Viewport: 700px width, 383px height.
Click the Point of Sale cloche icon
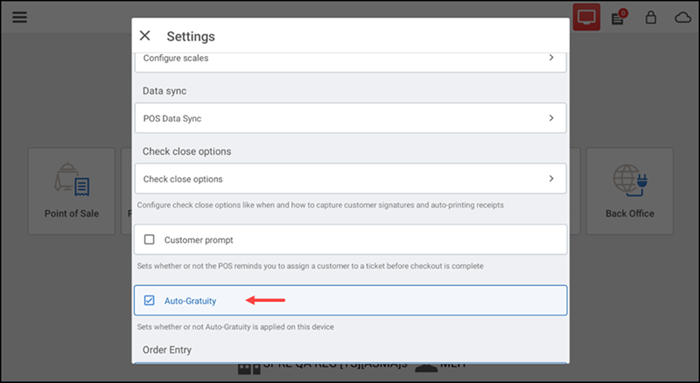72,179
